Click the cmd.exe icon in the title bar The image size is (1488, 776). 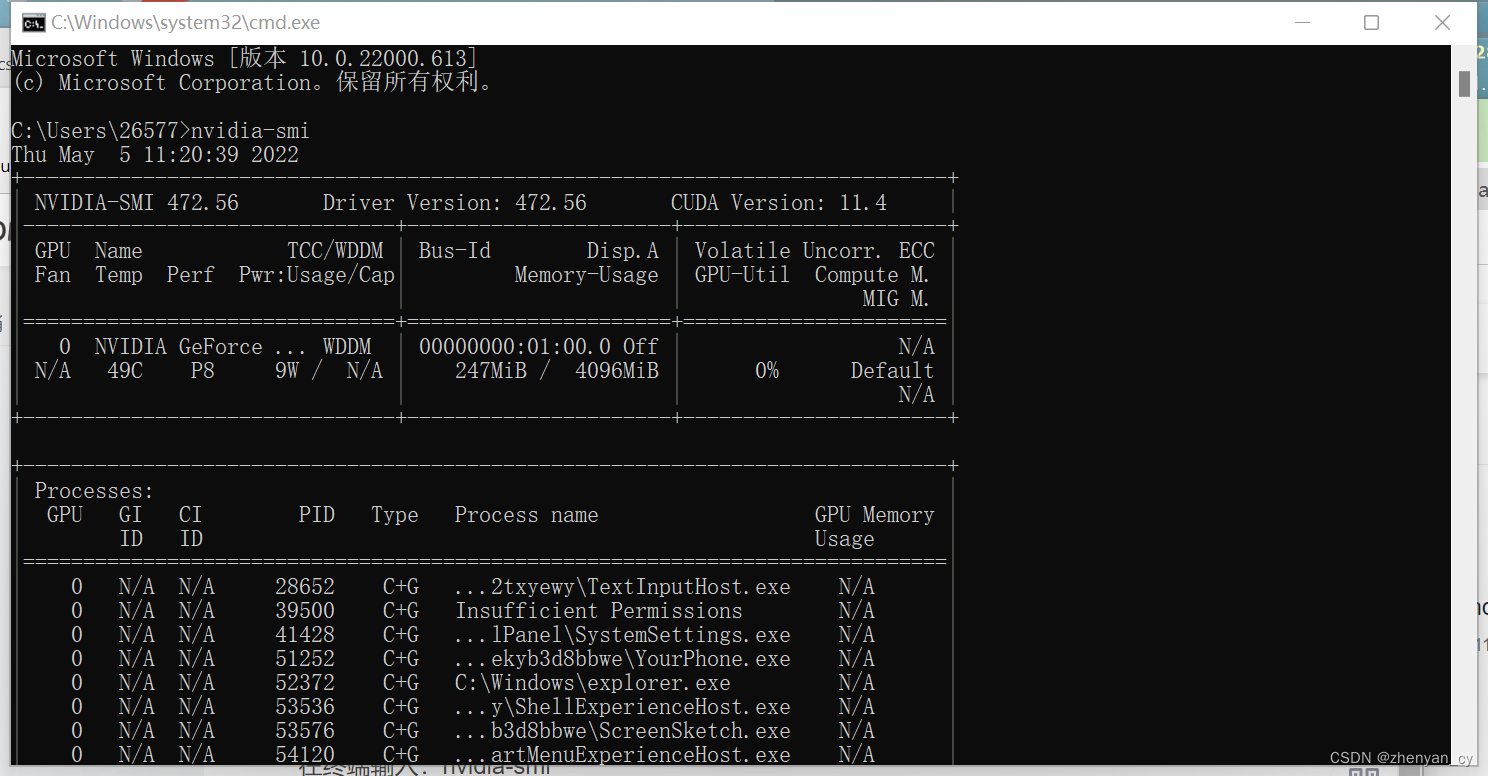tap(32, 21)
